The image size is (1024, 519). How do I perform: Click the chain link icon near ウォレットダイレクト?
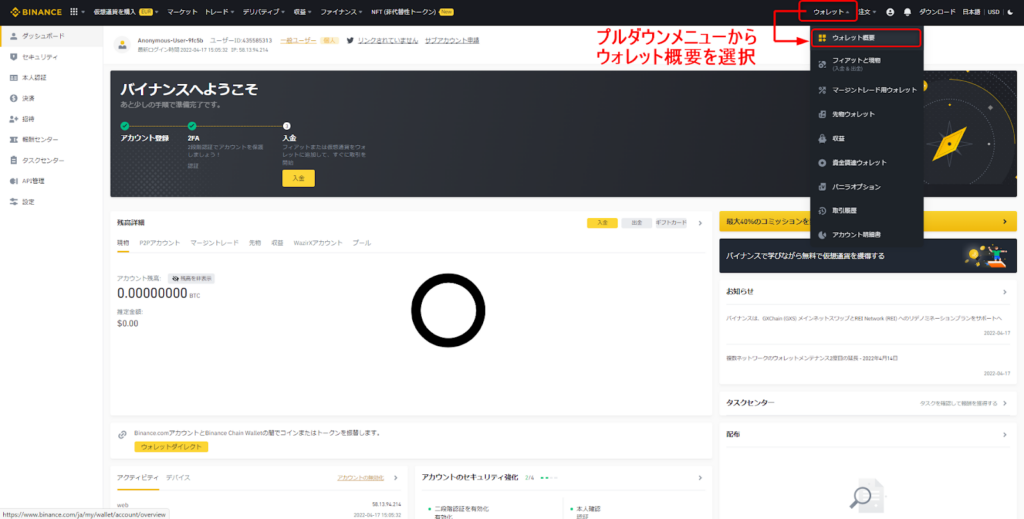point(121,434)
